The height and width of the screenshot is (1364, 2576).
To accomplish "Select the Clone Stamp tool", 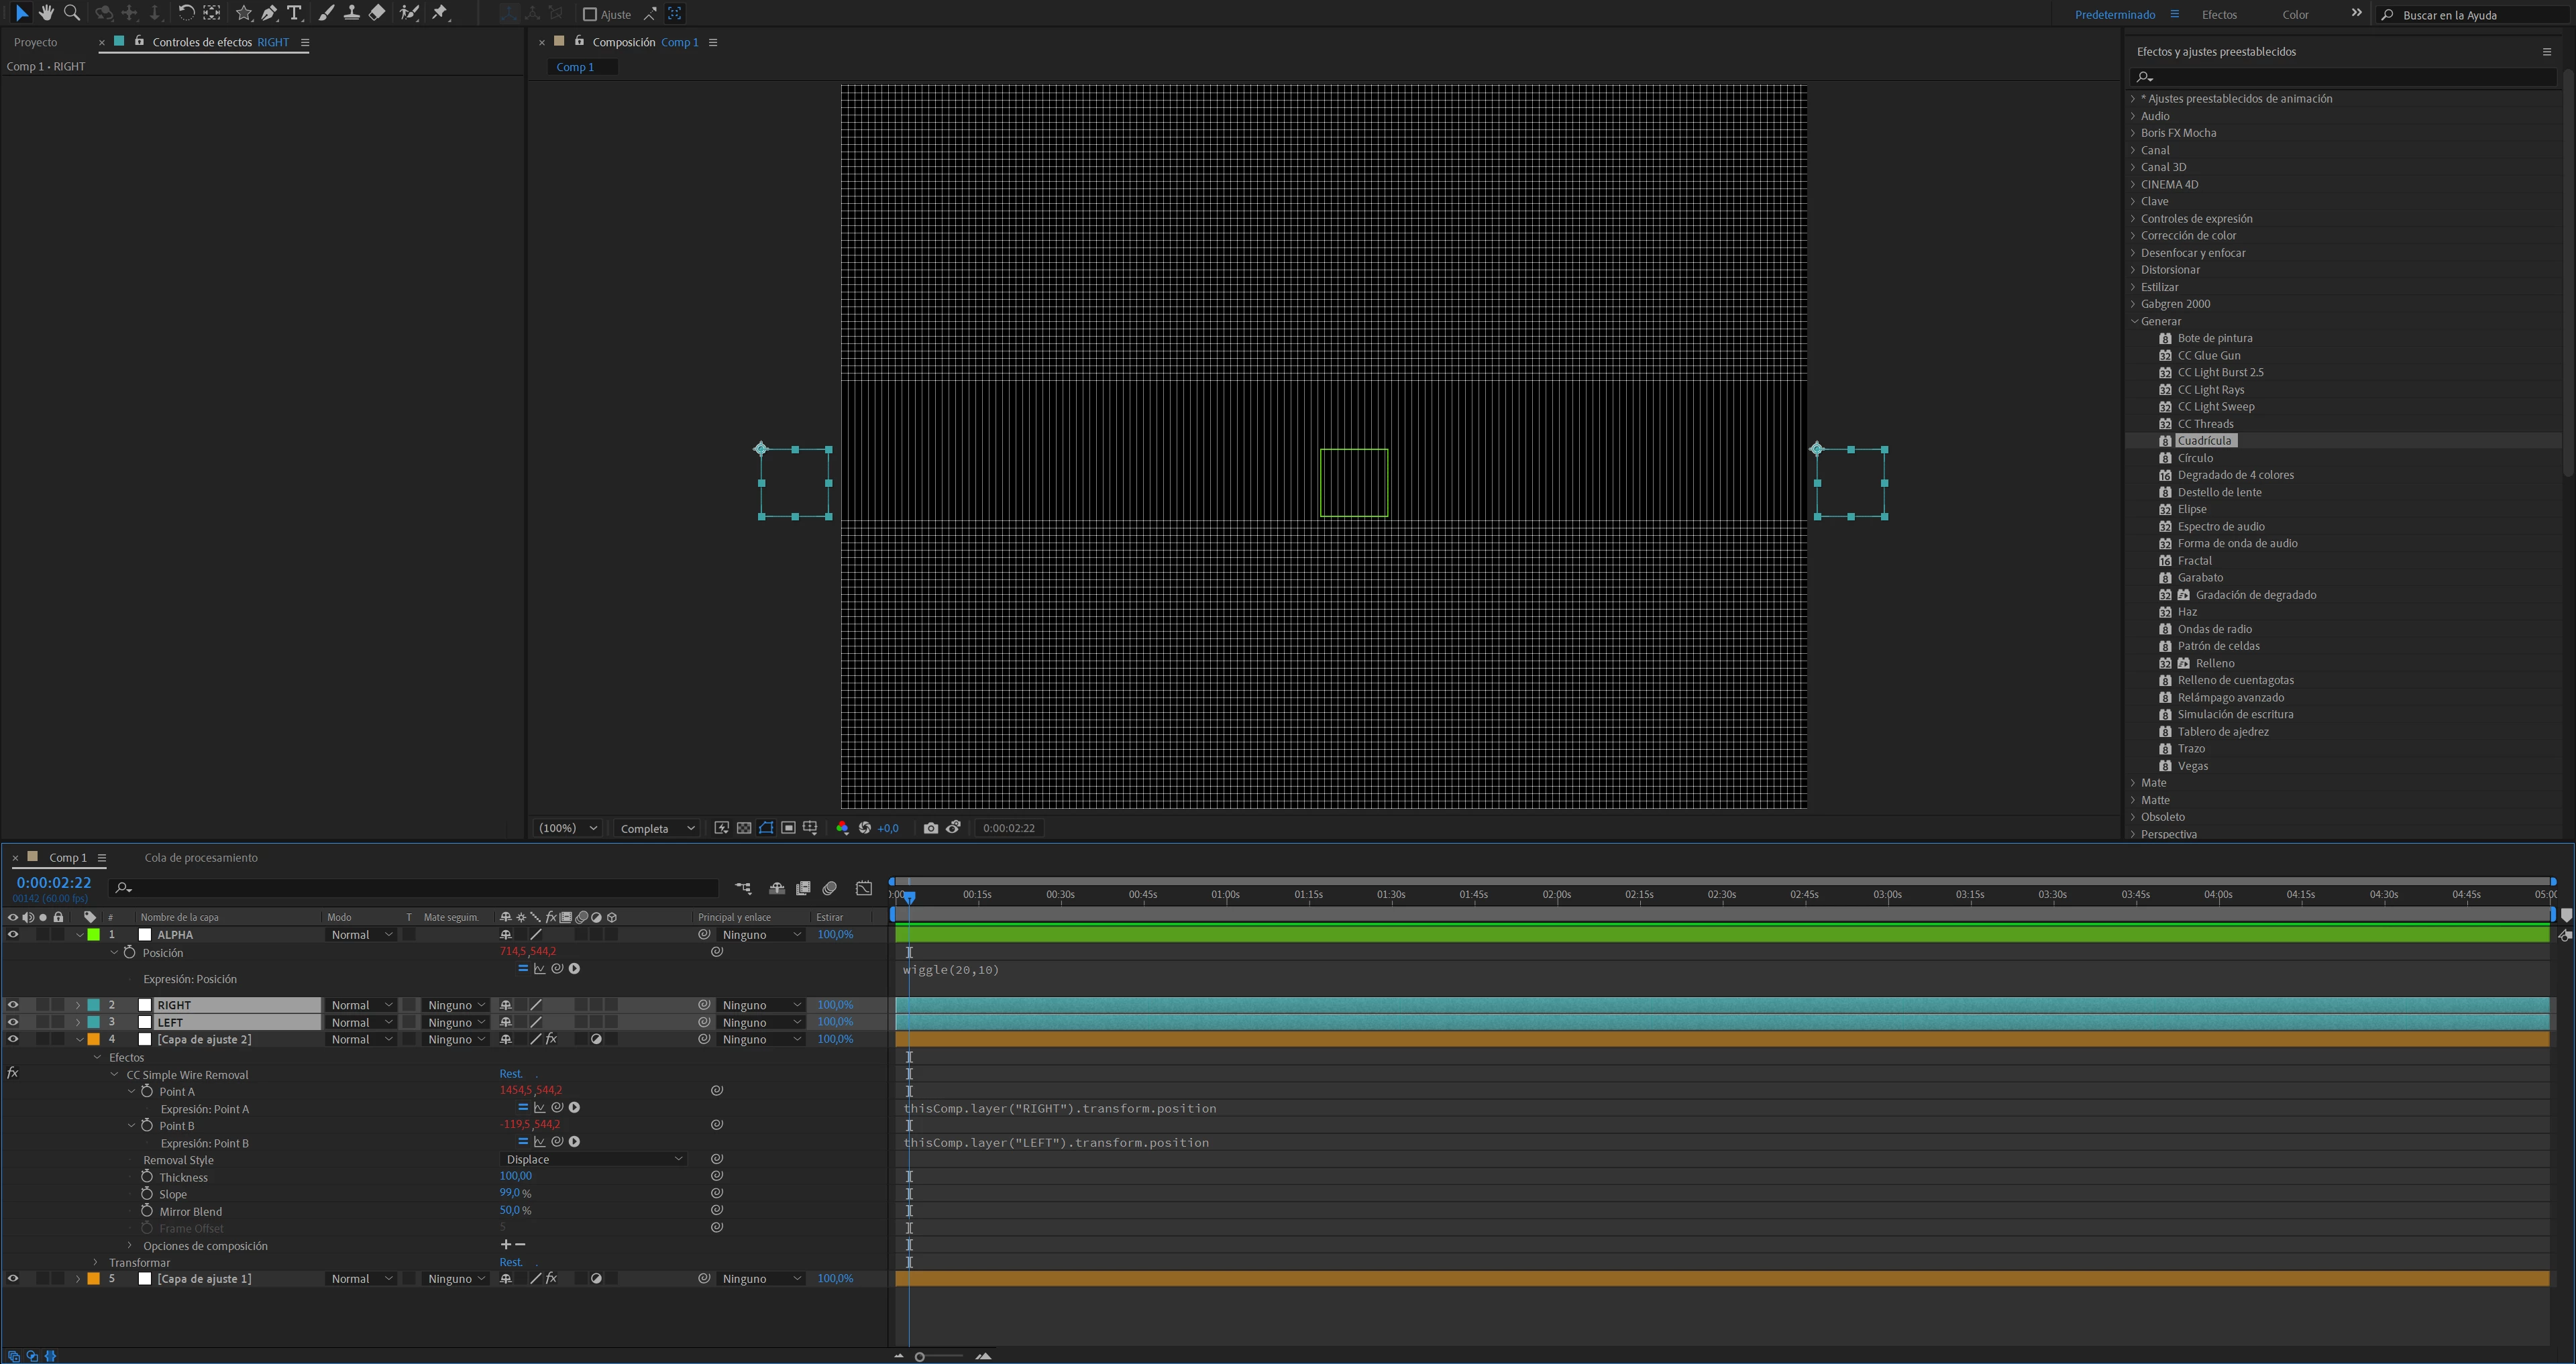I will (x=352, y=13).
